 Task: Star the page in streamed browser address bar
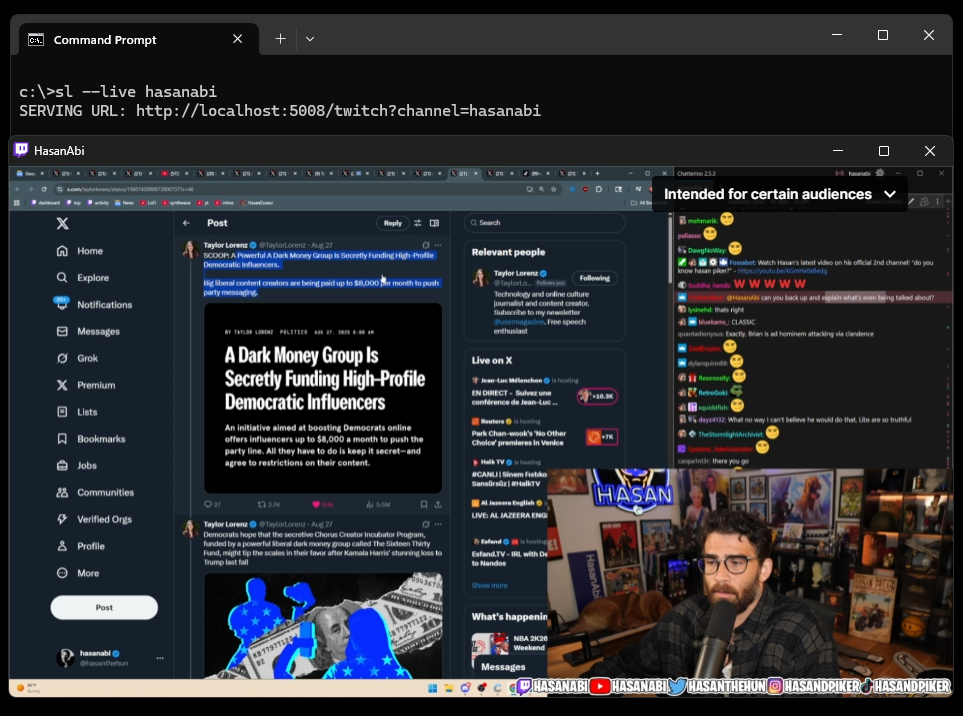tap(553, 189)
